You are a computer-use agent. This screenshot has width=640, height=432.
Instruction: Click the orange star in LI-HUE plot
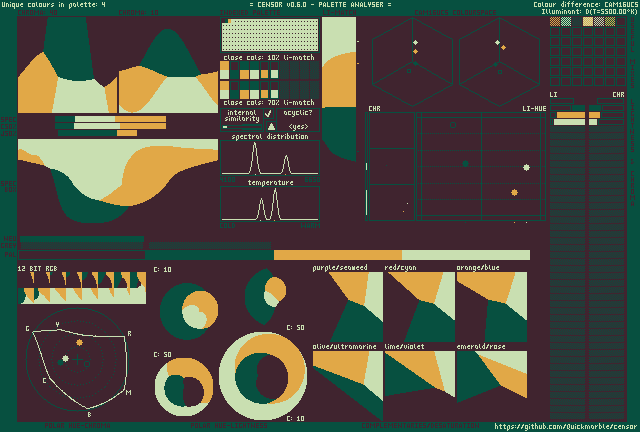(515, 192)
